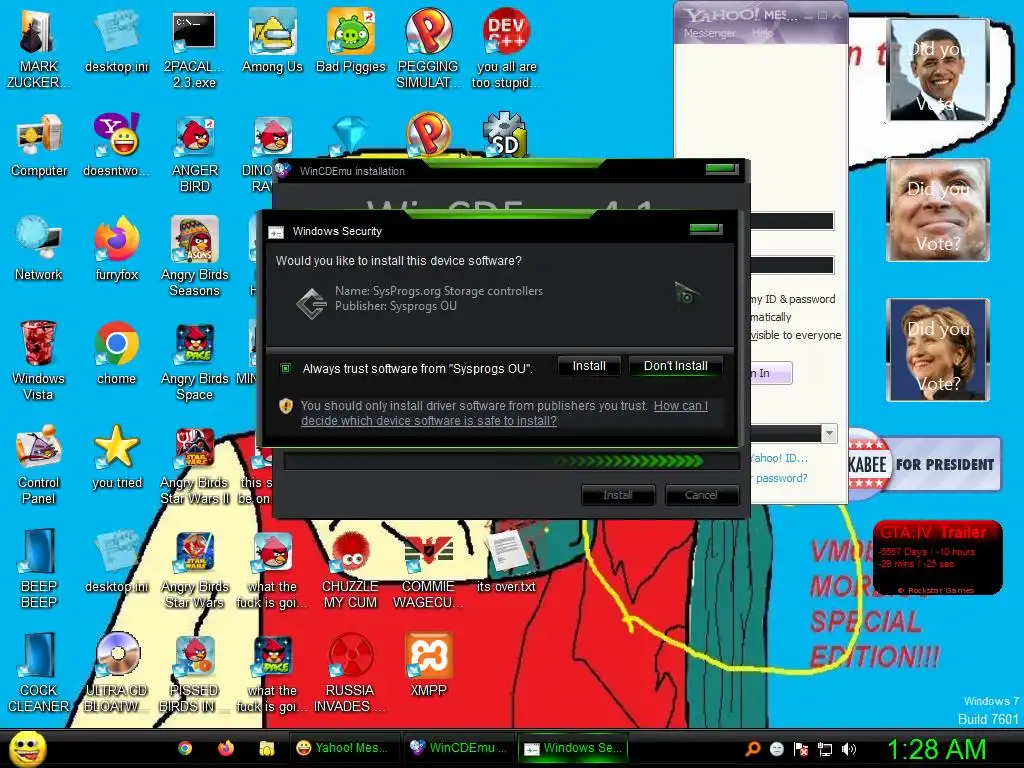
Task: Click Cancel in WinCDEmu installation window
Action: [x=701, y=495]
